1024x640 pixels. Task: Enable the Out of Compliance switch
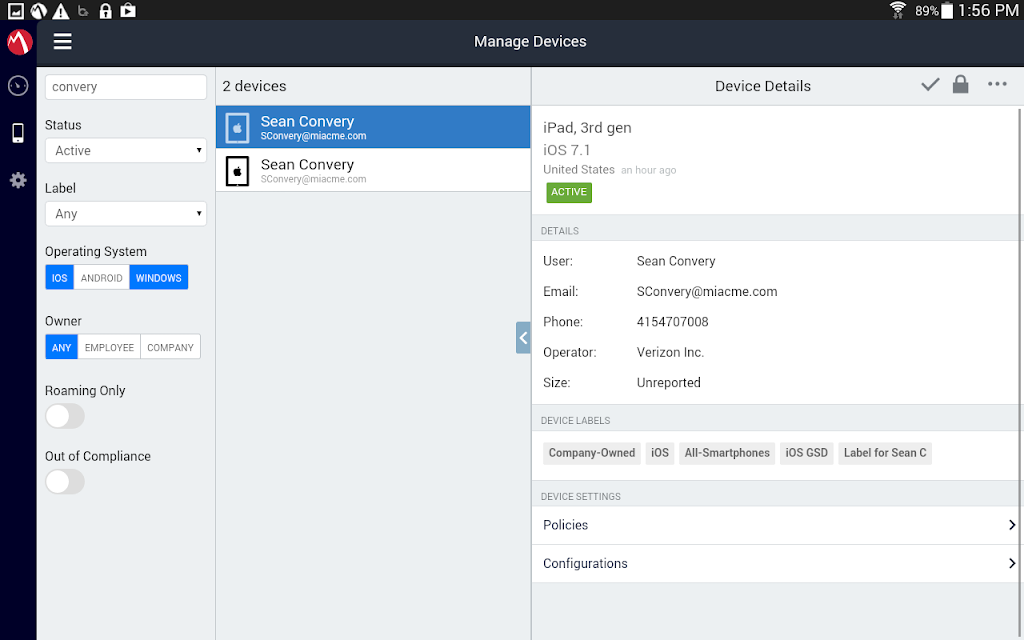tap(65, 482)
